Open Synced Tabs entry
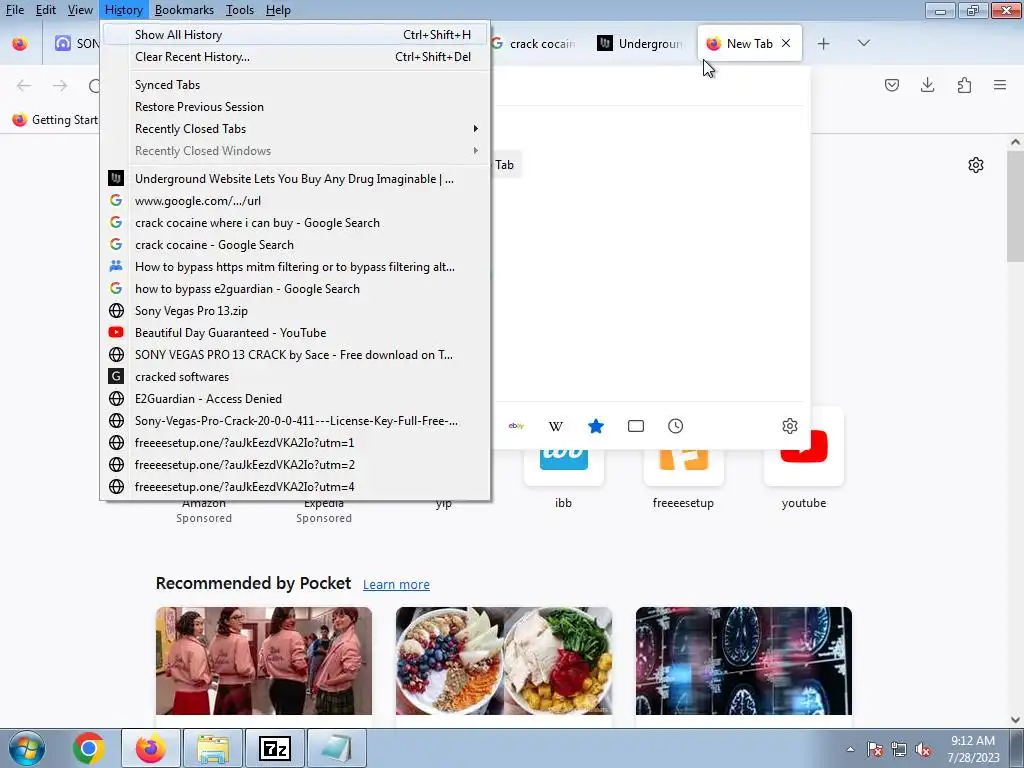Viewport: 1024px width, 768px height. pyautogui.click(x=295, y=85)
